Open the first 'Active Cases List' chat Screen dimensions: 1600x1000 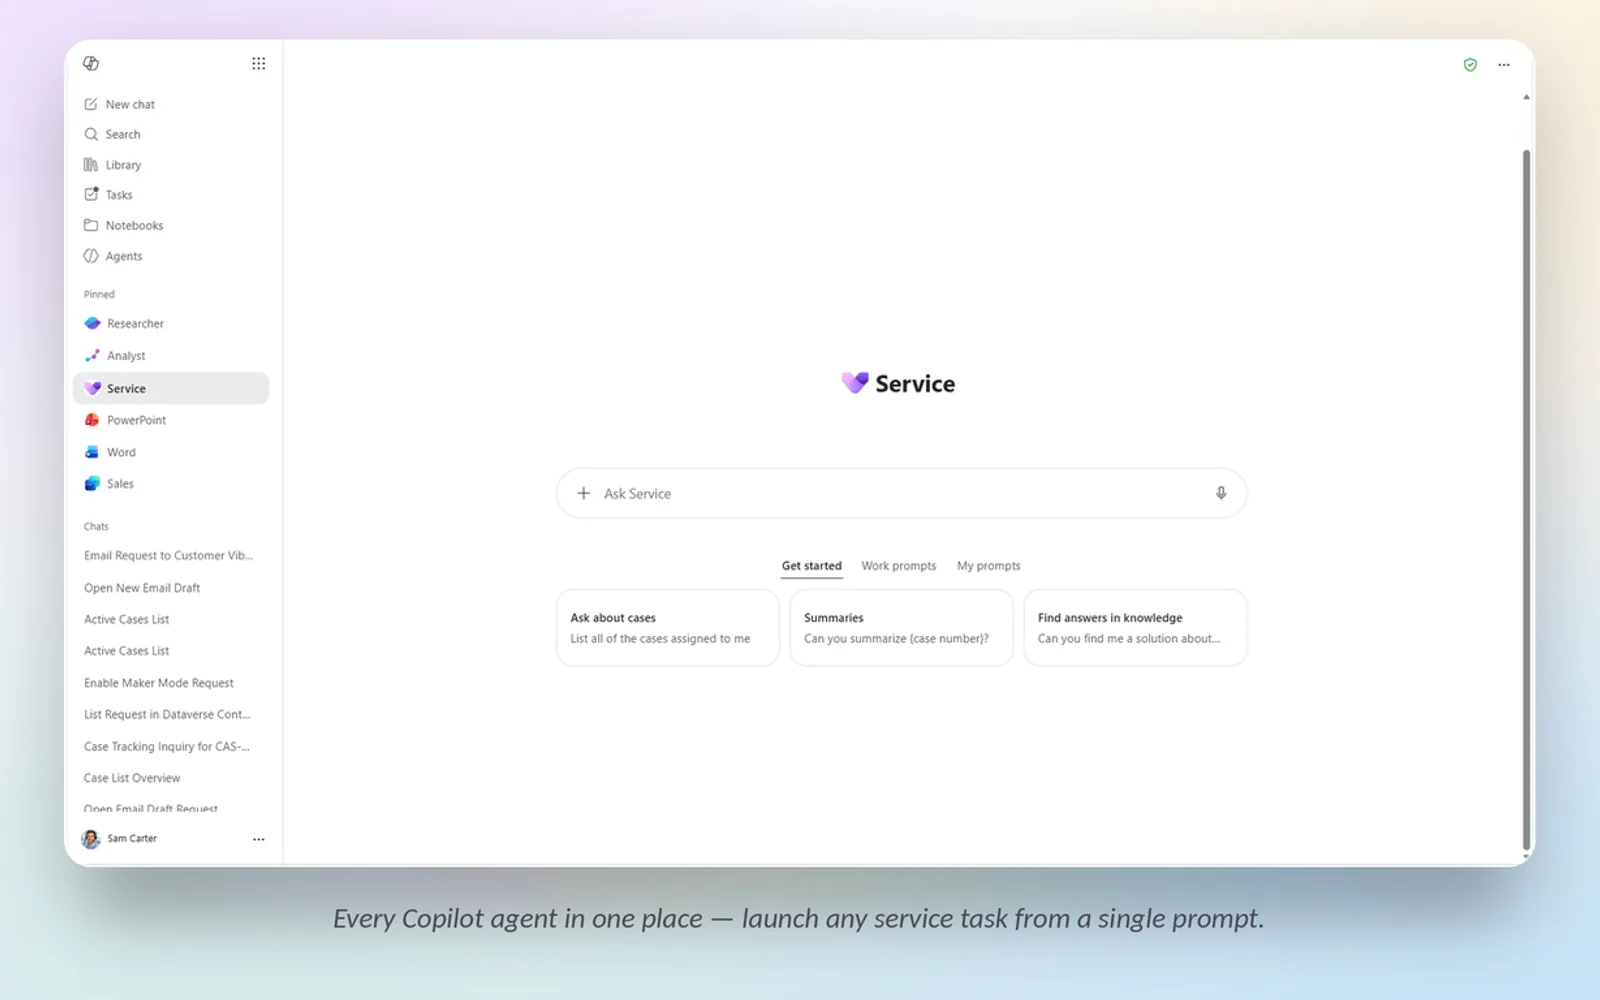127,620
